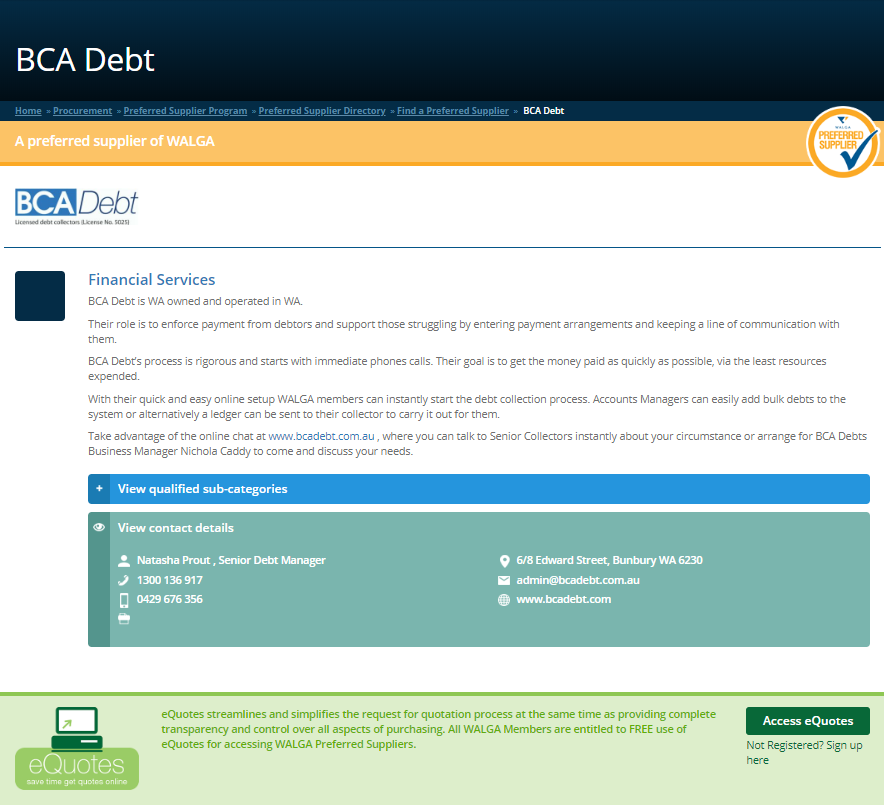This screenshot has width=884, height=805.
Task: Click the phone icon beside 1300 136 917
Action: click(124, 580)
